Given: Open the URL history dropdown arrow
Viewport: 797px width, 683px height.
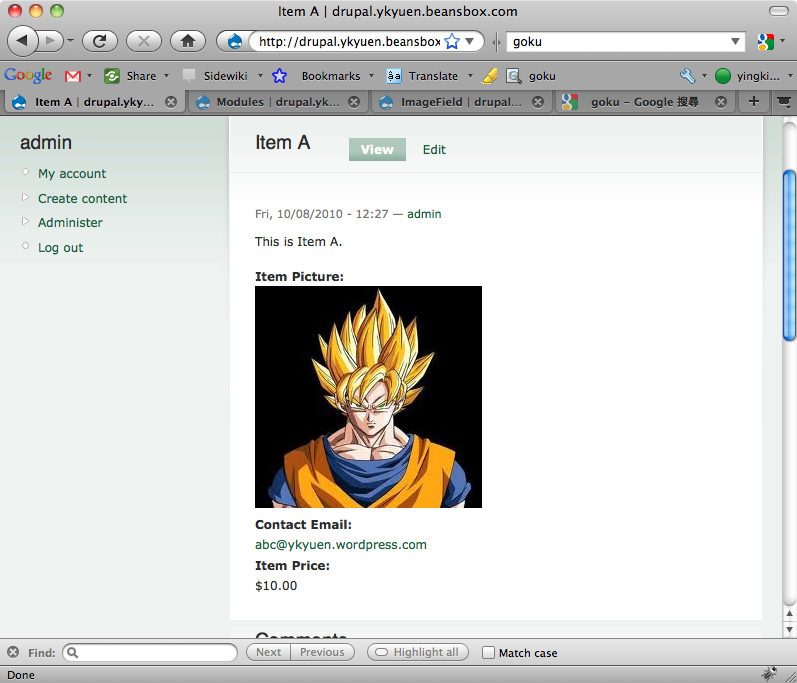Looking at the screenshot, I should point(472,42).
